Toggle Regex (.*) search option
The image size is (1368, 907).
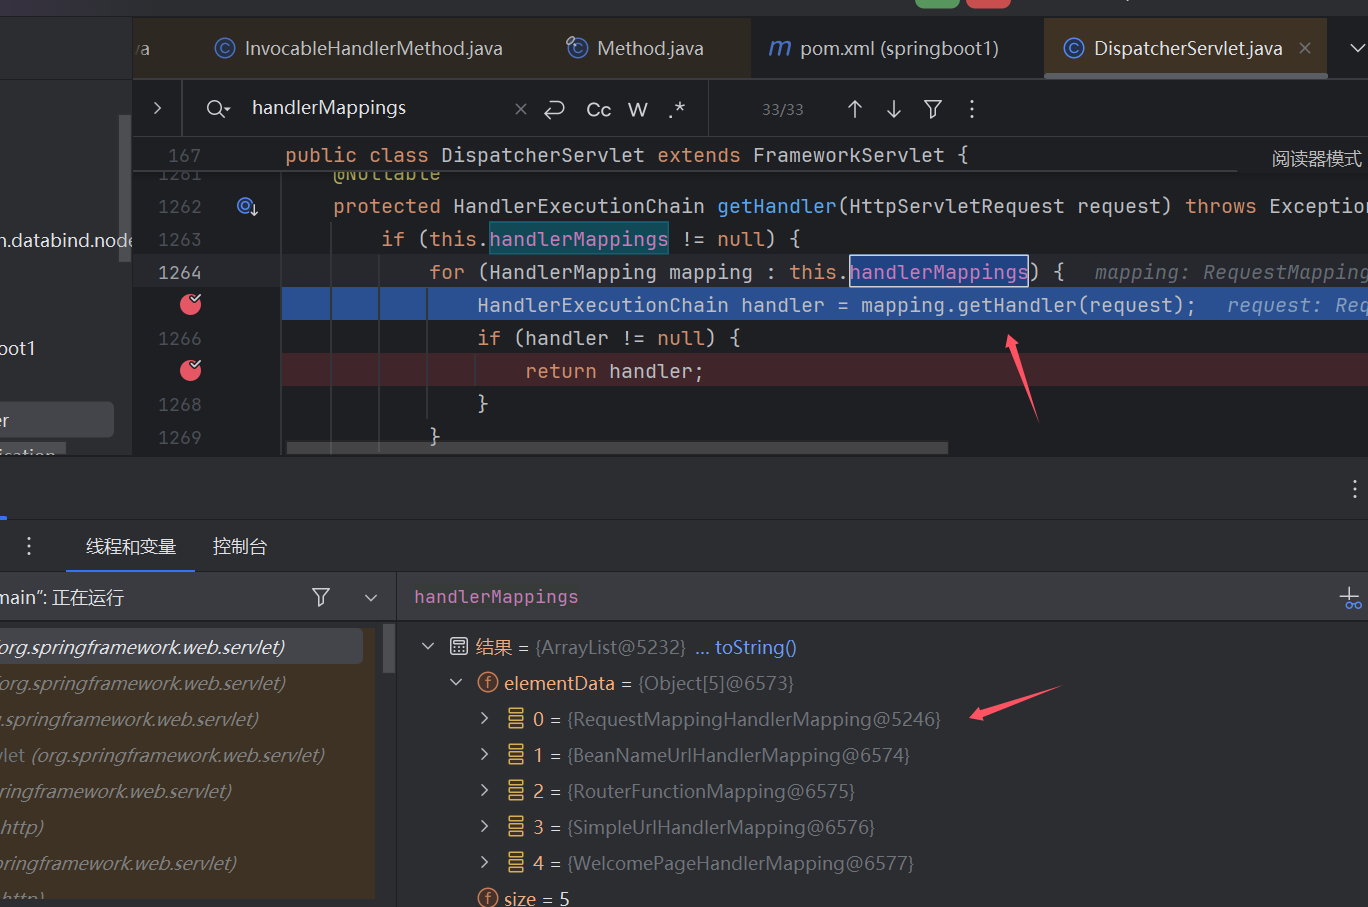click(677, 109)
